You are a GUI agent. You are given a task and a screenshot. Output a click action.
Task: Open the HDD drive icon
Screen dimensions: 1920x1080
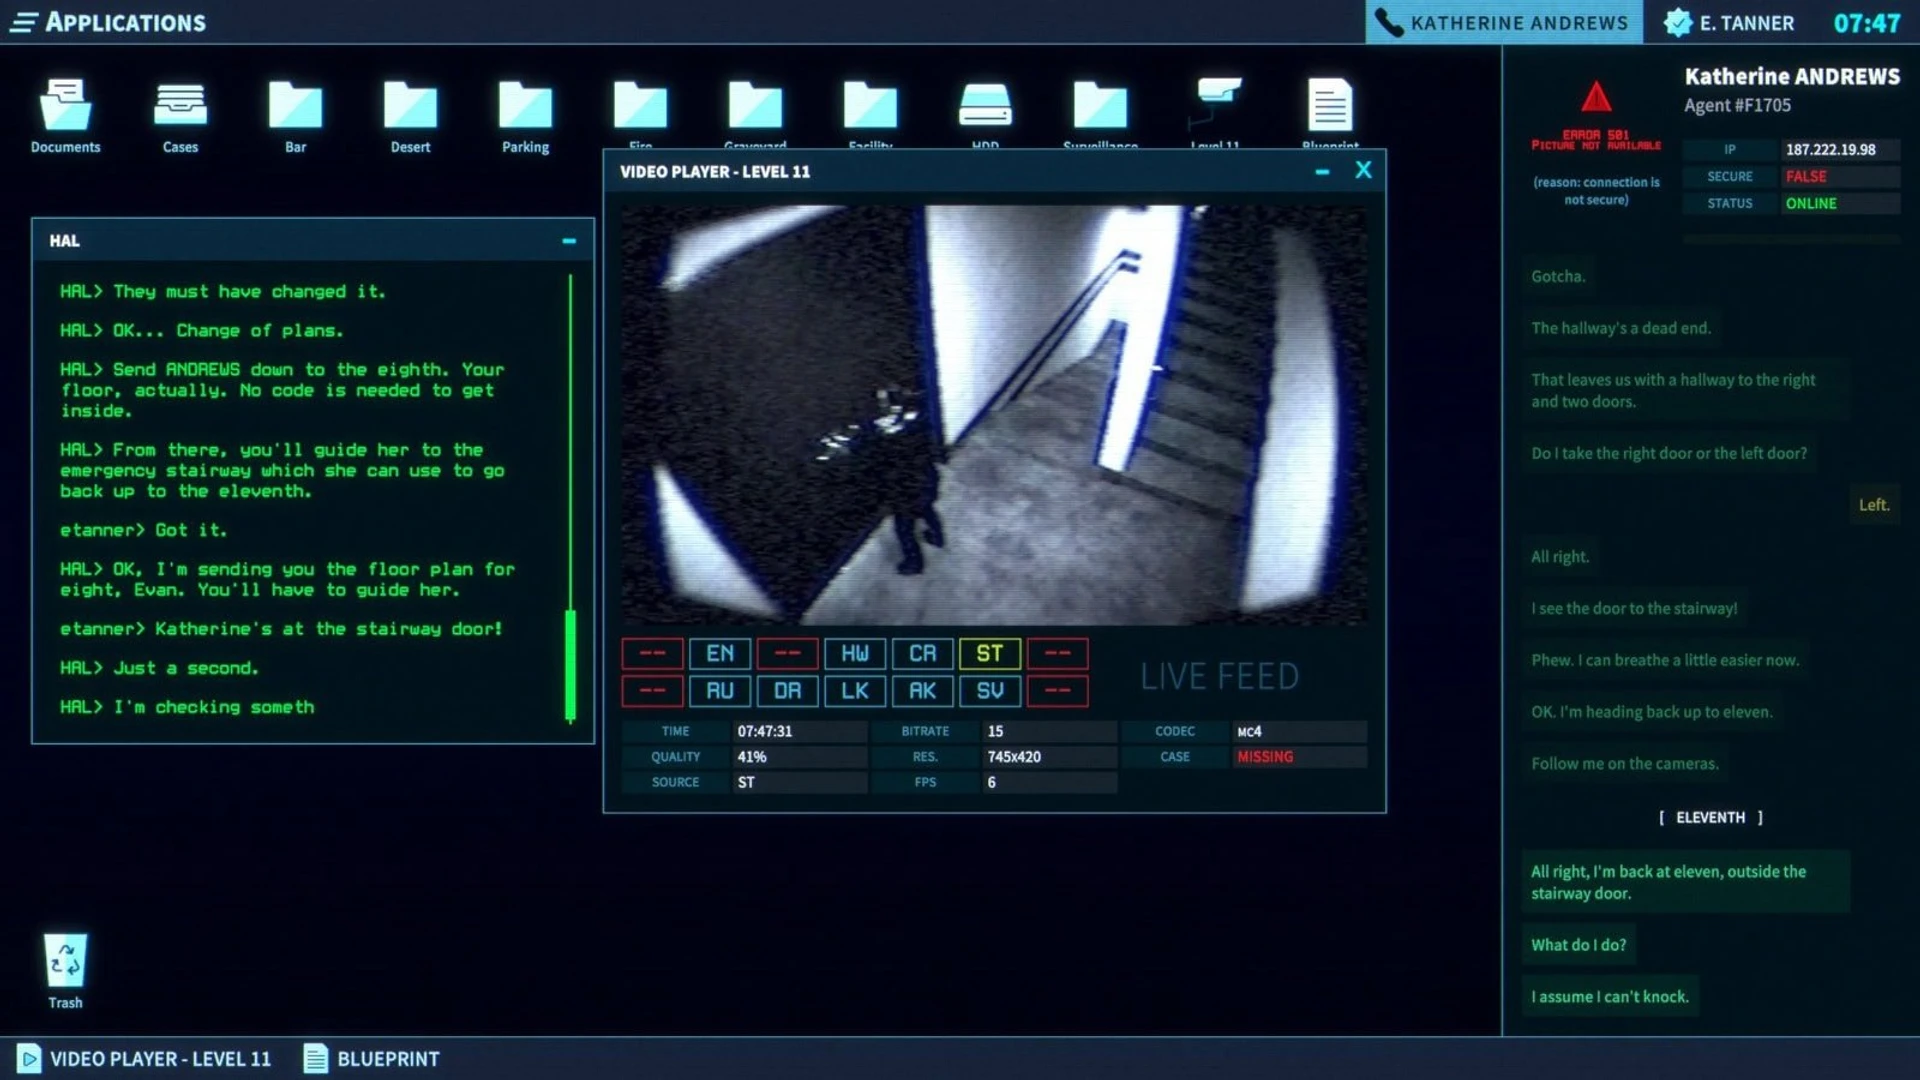click(x=985, y=104)
